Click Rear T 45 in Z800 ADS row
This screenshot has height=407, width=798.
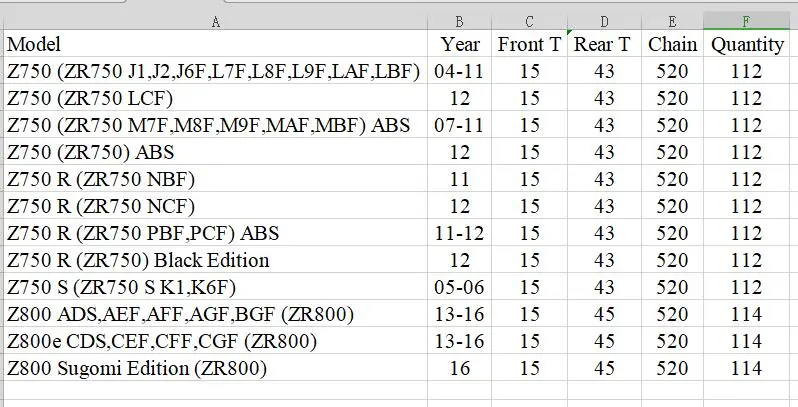tap(604, 314)
